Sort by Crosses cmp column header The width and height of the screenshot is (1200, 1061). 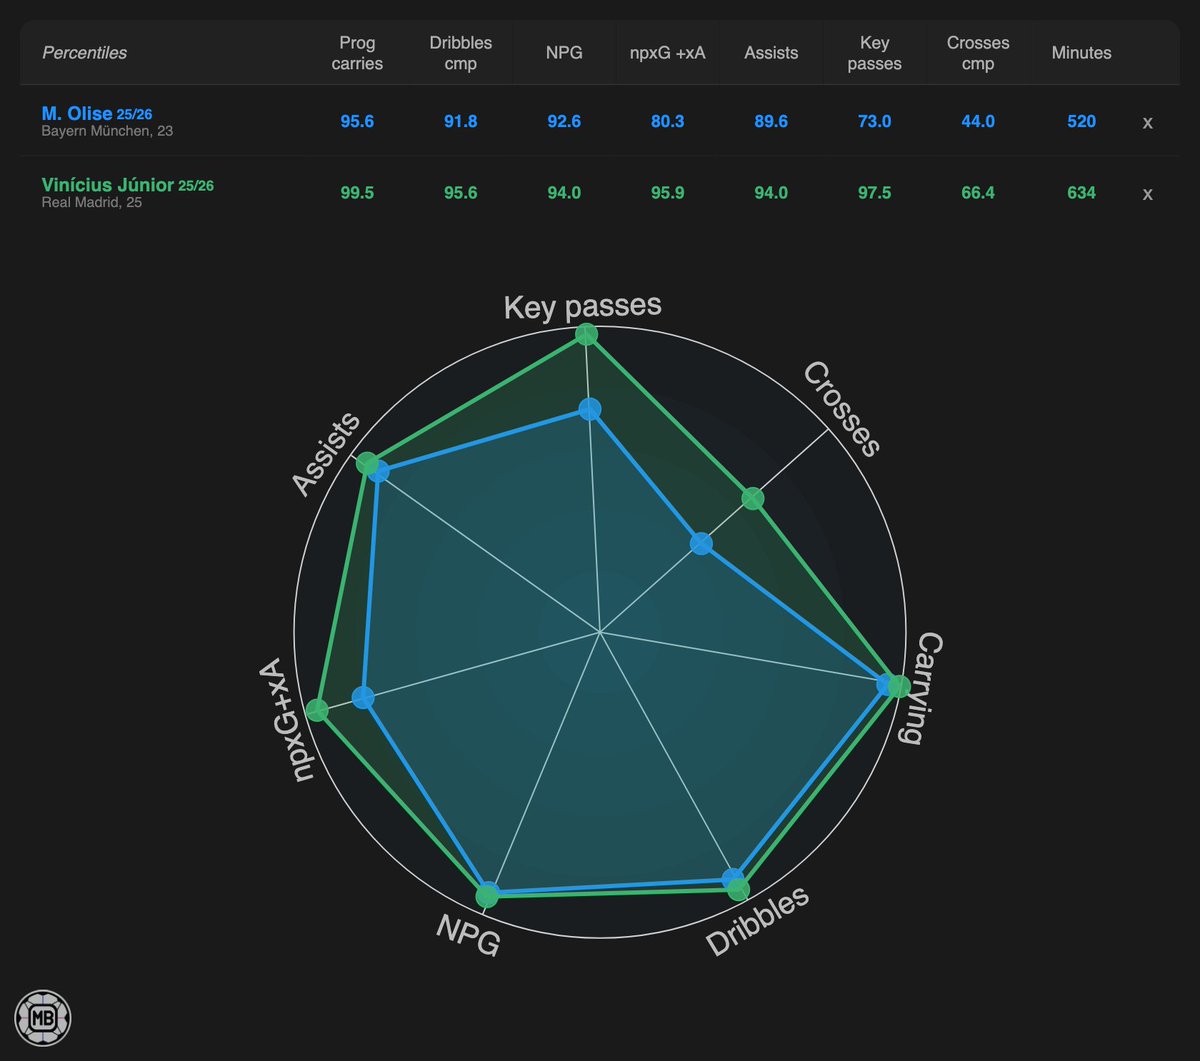[978, 53]
